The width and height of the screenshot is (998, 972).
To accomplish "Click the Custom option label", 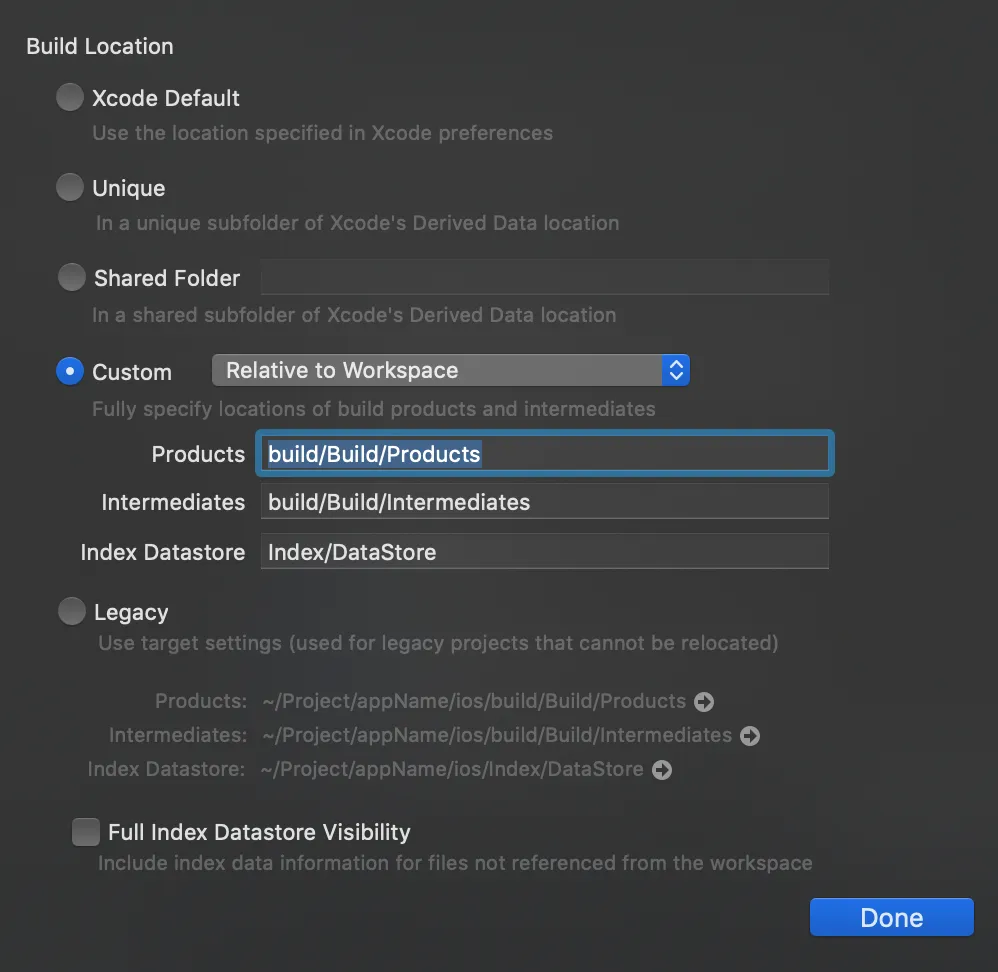I will point(132,372).
